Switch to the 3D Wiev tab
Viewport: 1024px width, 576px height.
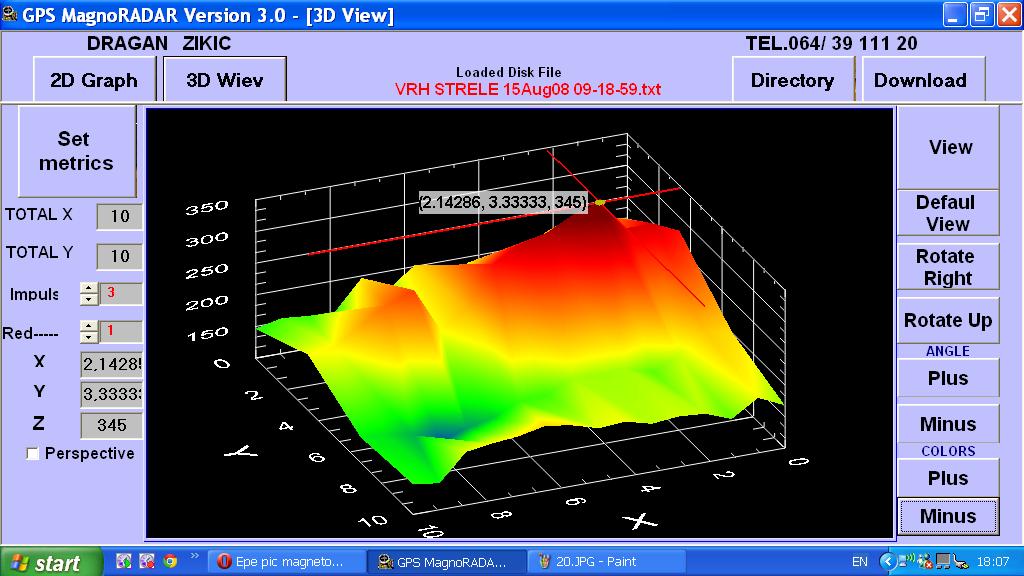coord(225,80)
